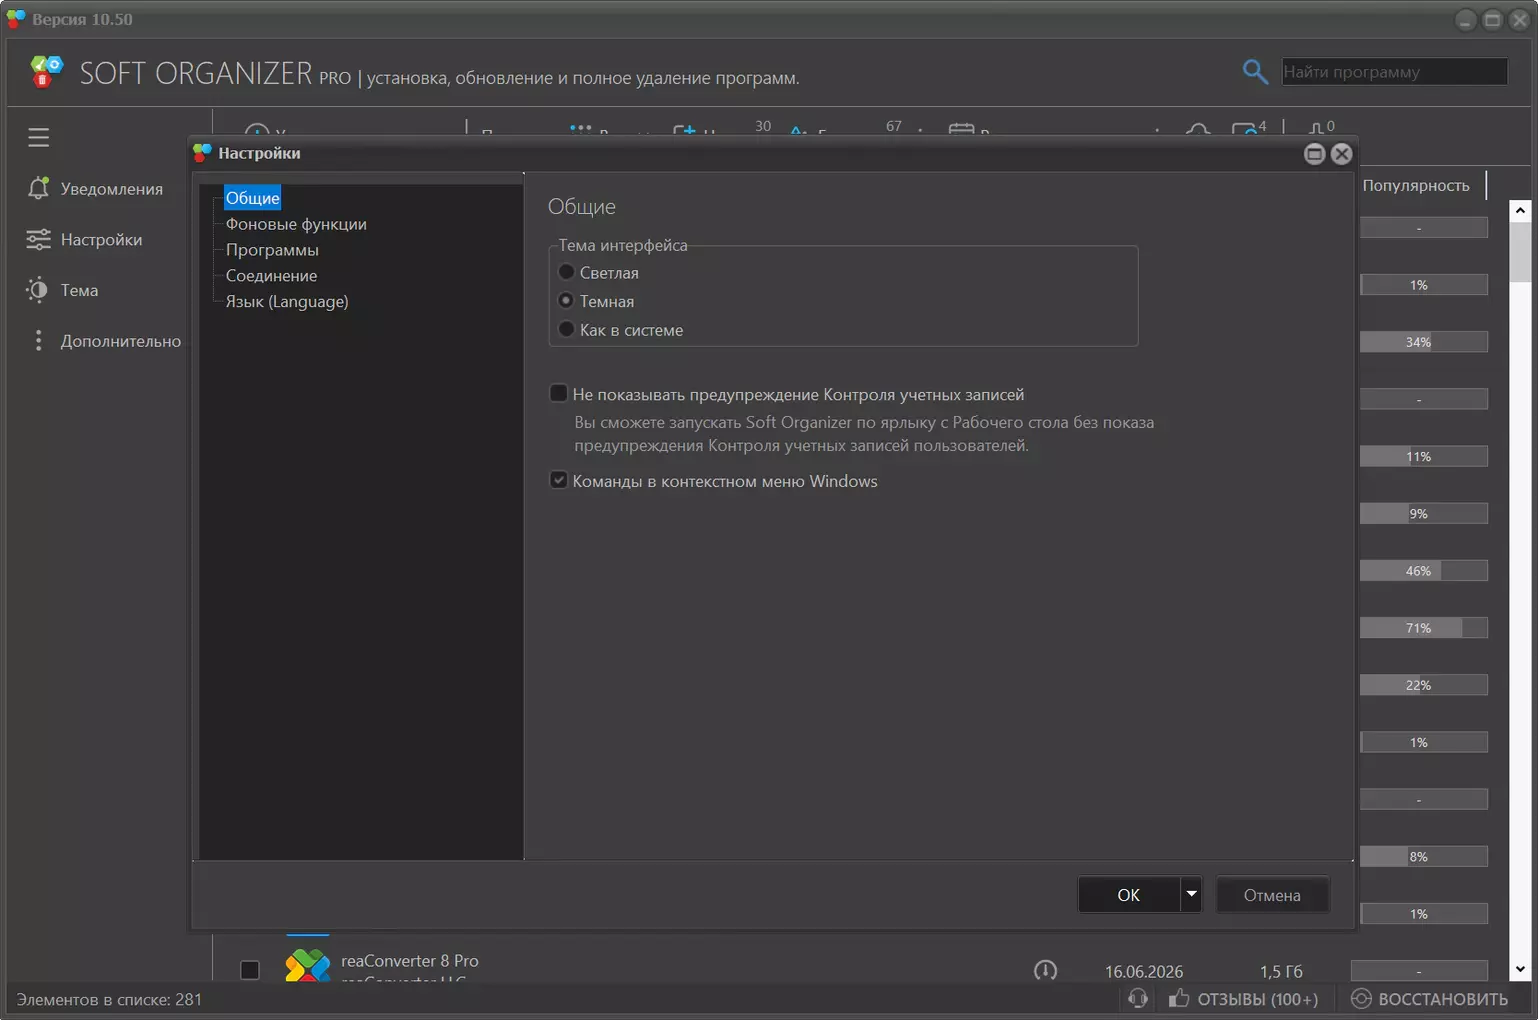The height and width of the screenshot is (1020, 1538).
Task: Click the 34% popularity bar
Action: click(x=1424, y=342)
